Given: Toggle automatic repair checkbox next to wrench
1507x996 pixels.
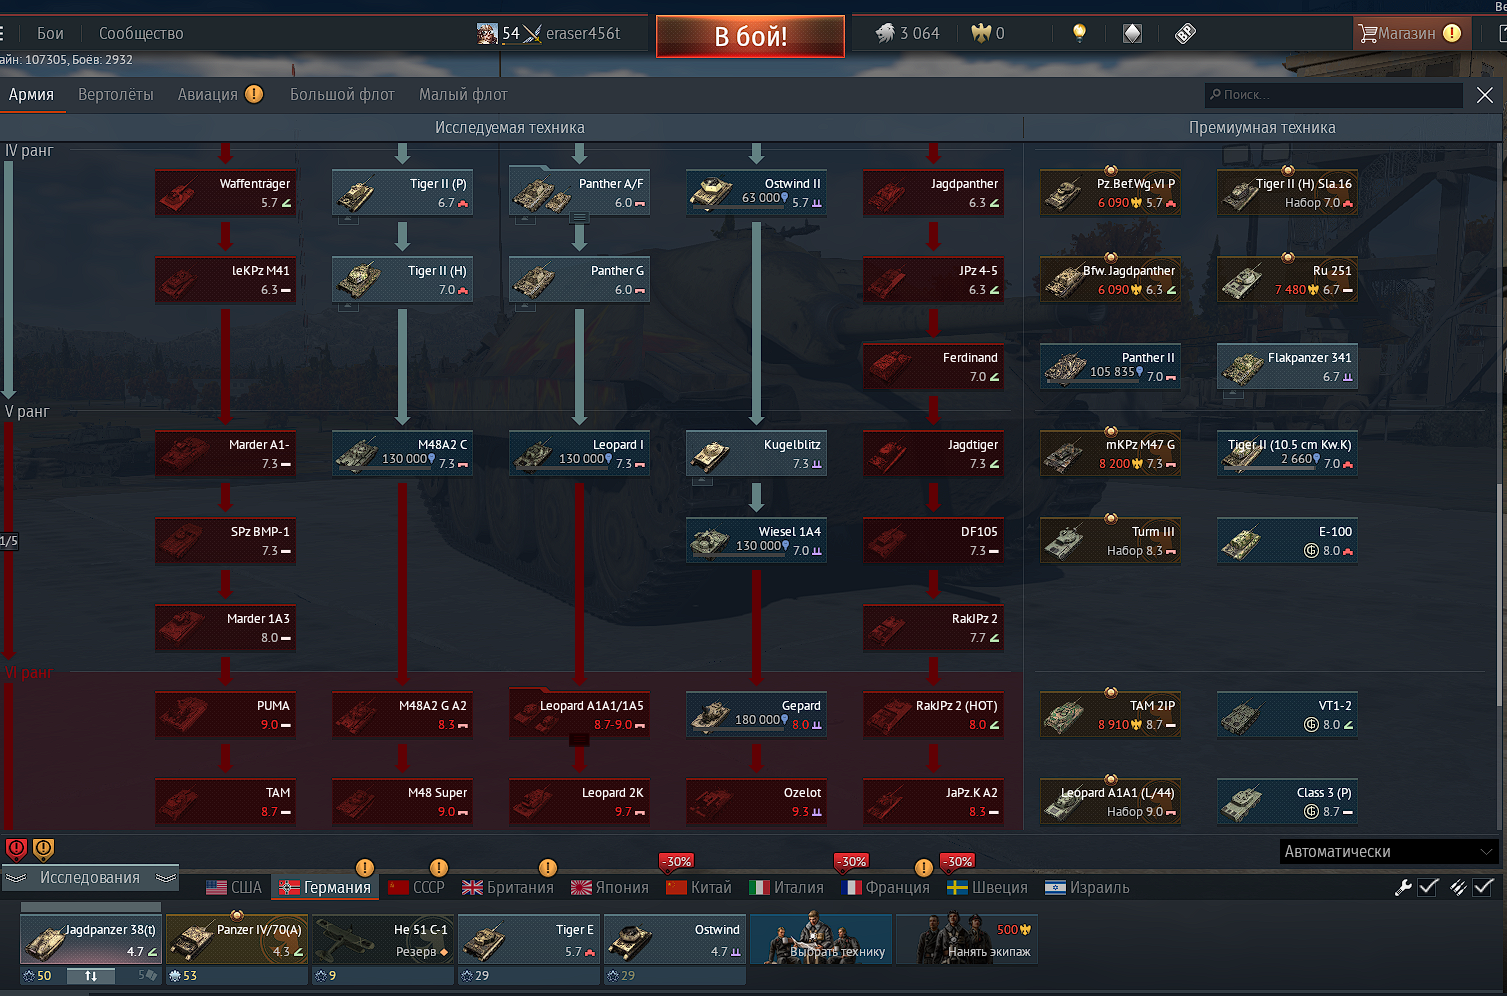Looking at the screenshot, I should pos(1428,887).
